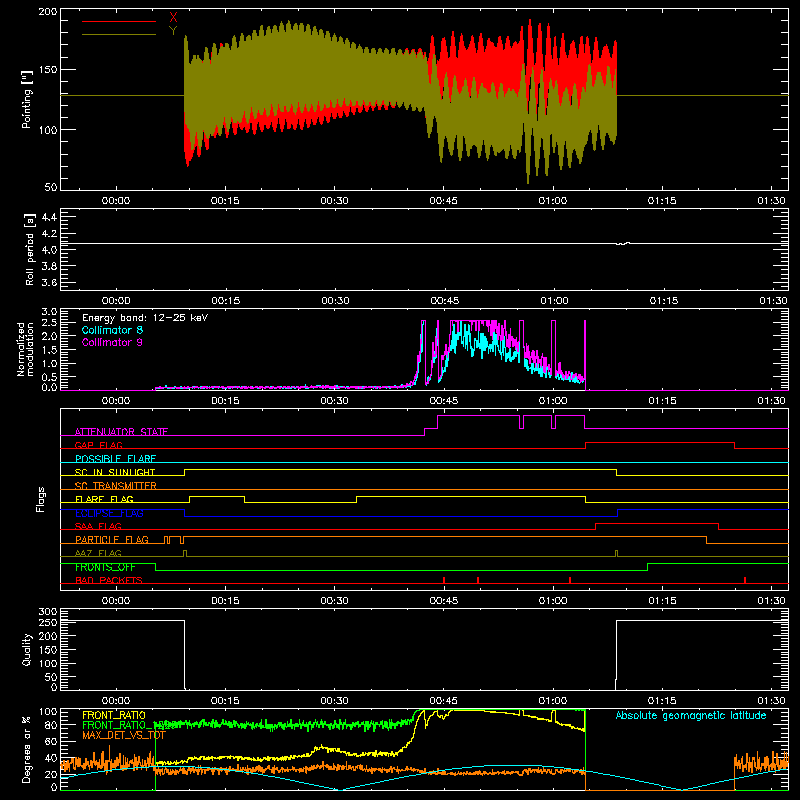Select the Pointing axis title

pos(27,99)
